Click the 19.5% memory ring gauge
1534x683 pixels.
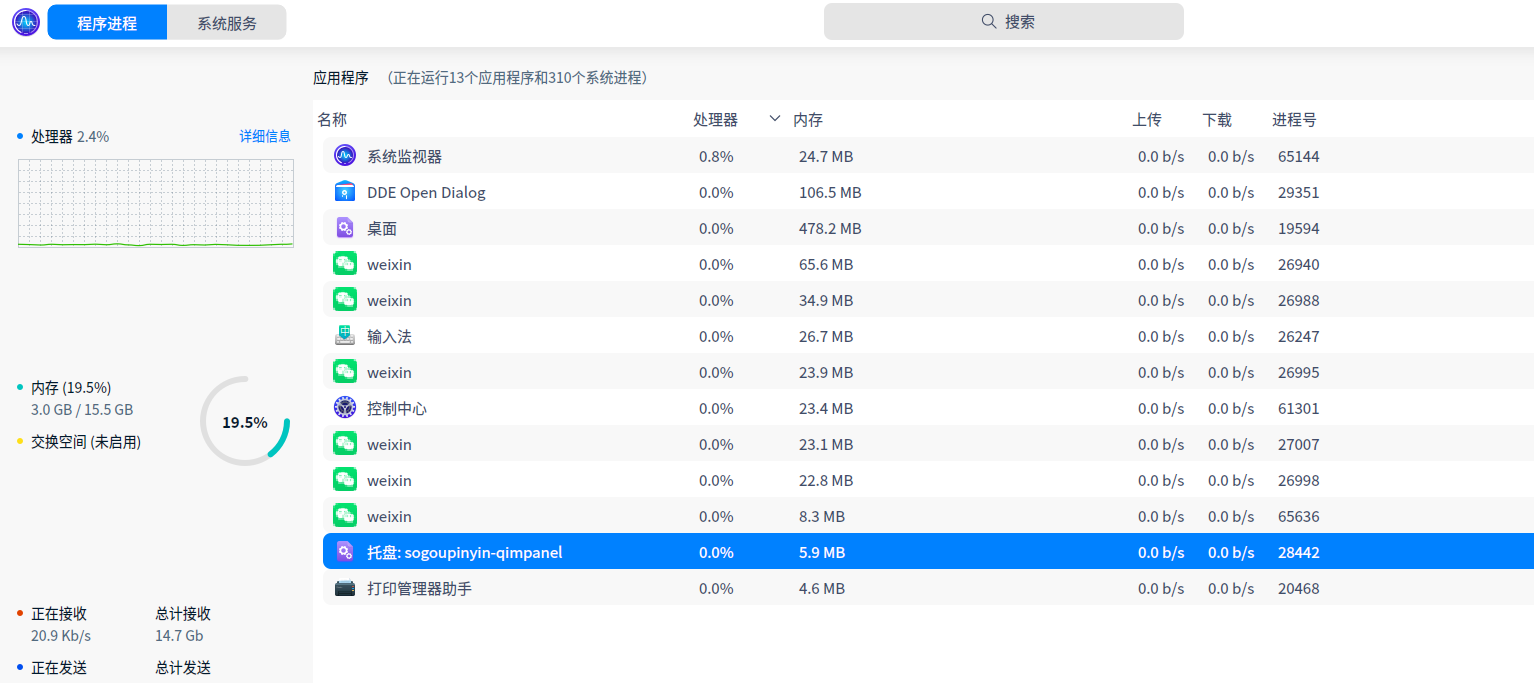(245, 421)
